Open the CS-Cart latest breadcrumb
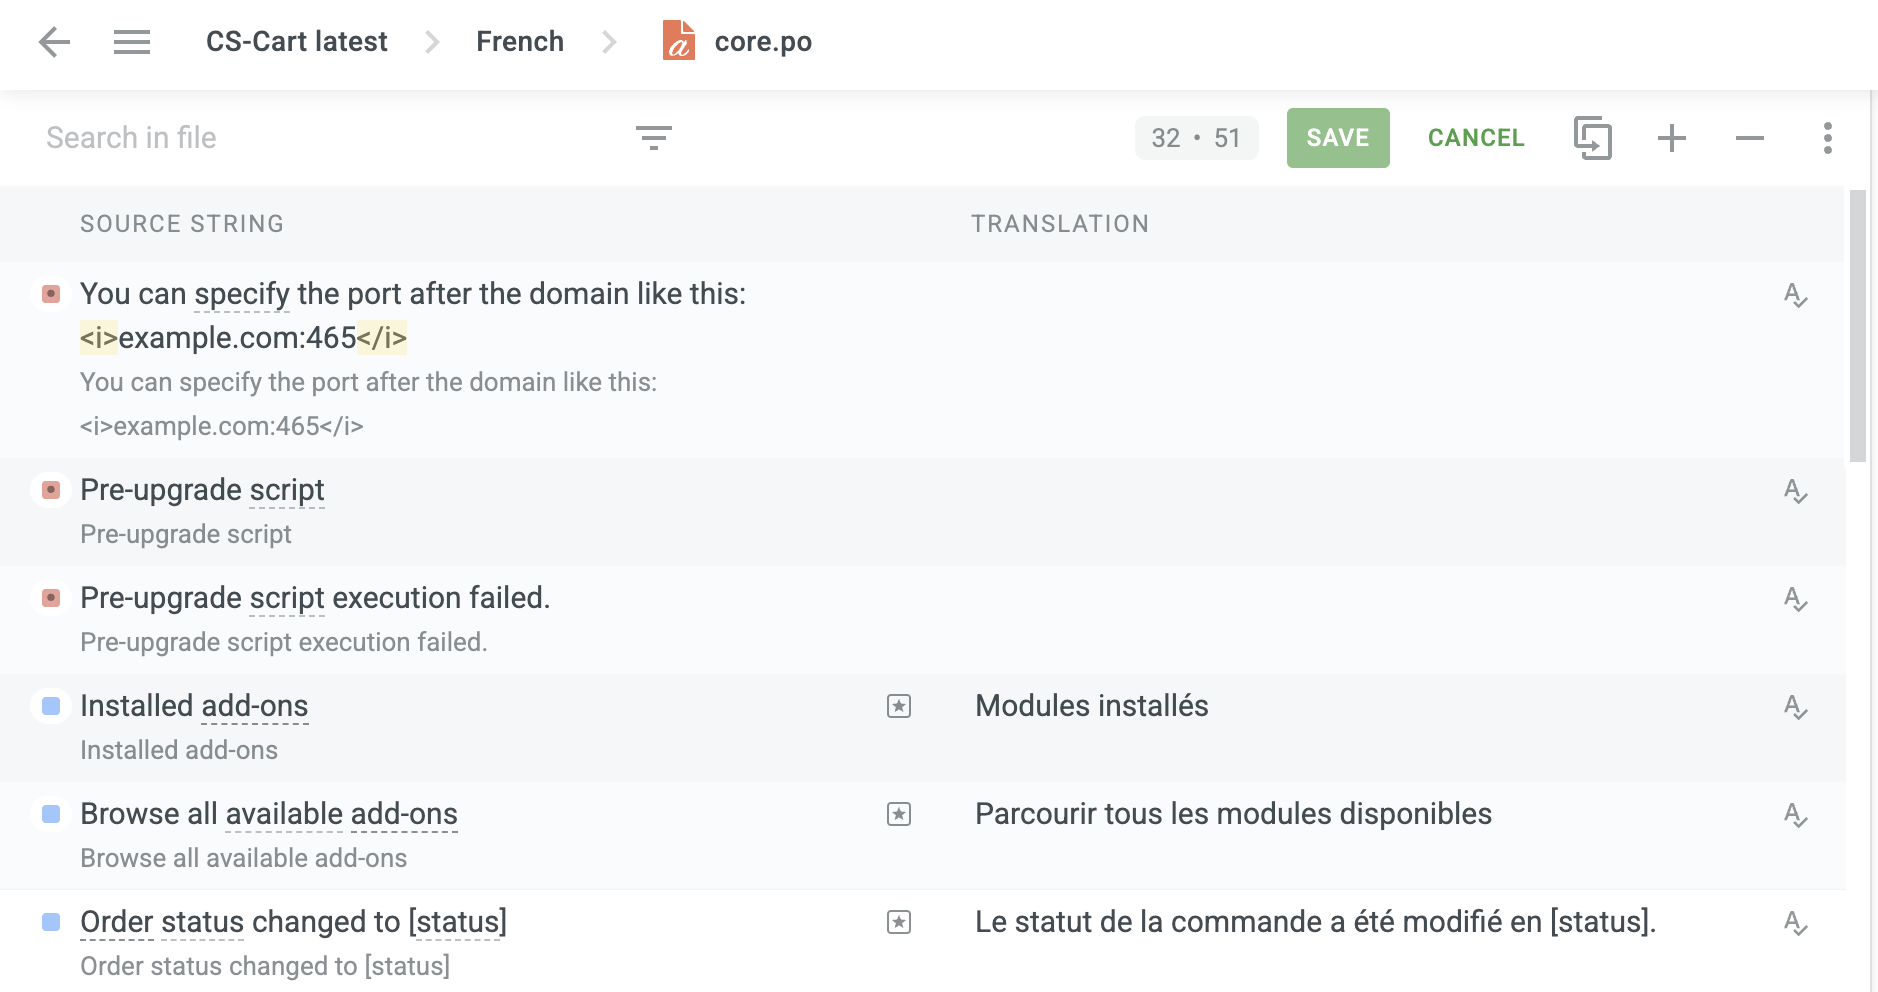Viewport: 1878px width, 992px height. [x=296, y=42]
